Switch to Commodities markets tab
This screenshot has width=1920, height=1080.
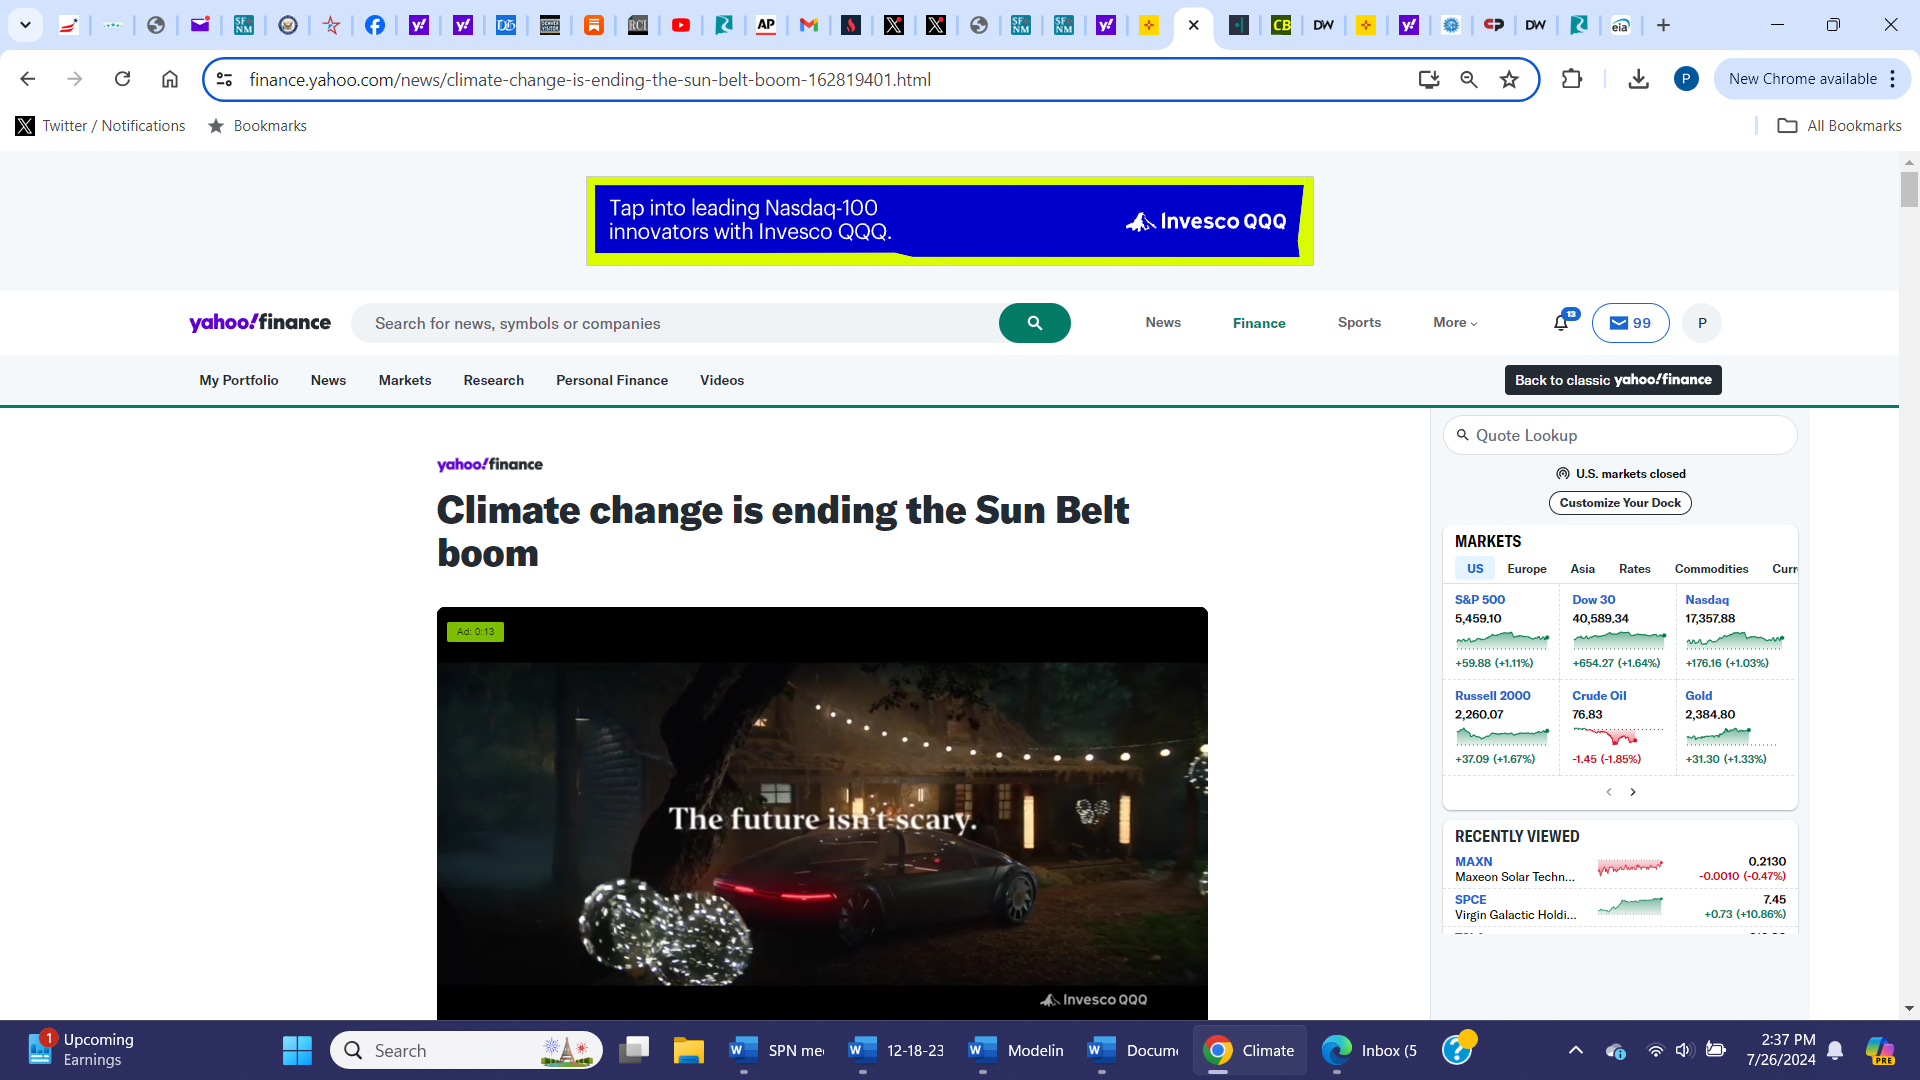click(1711, 569)
